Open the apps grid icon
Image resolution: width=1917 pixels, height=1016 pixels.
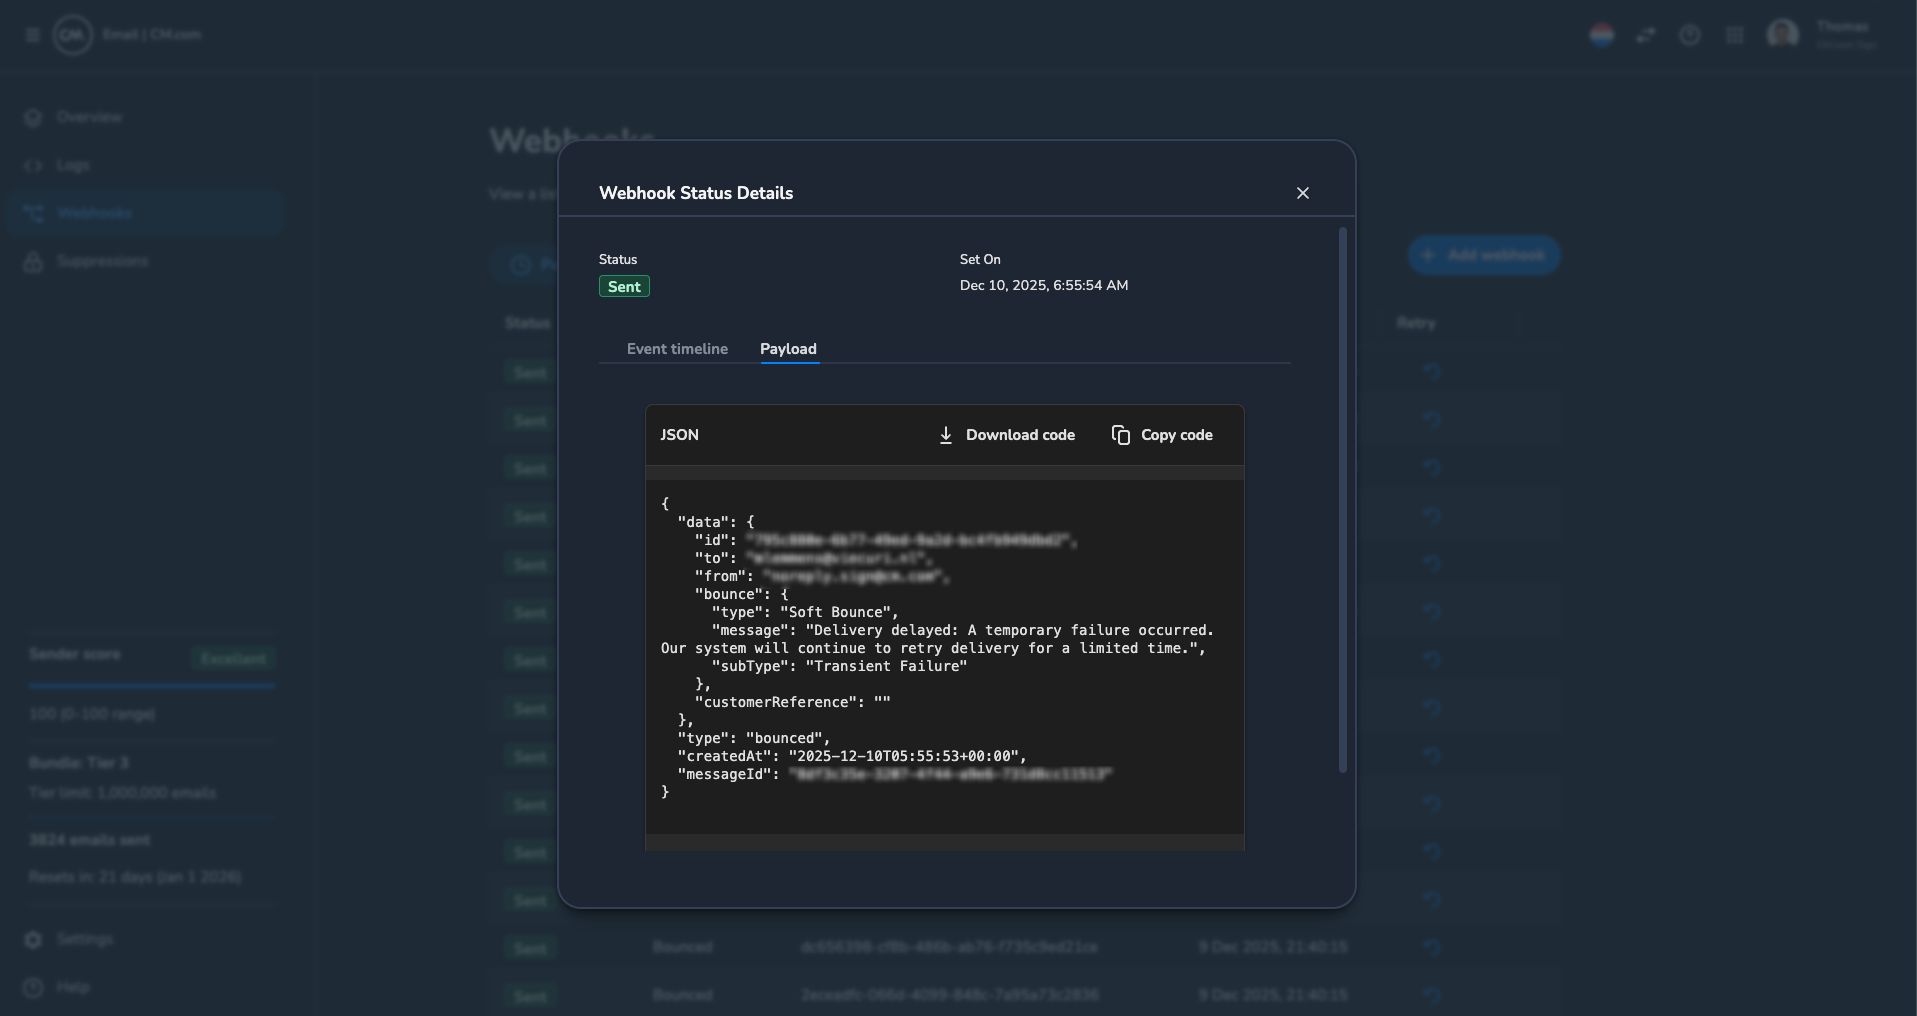[x=1735, y=35]
